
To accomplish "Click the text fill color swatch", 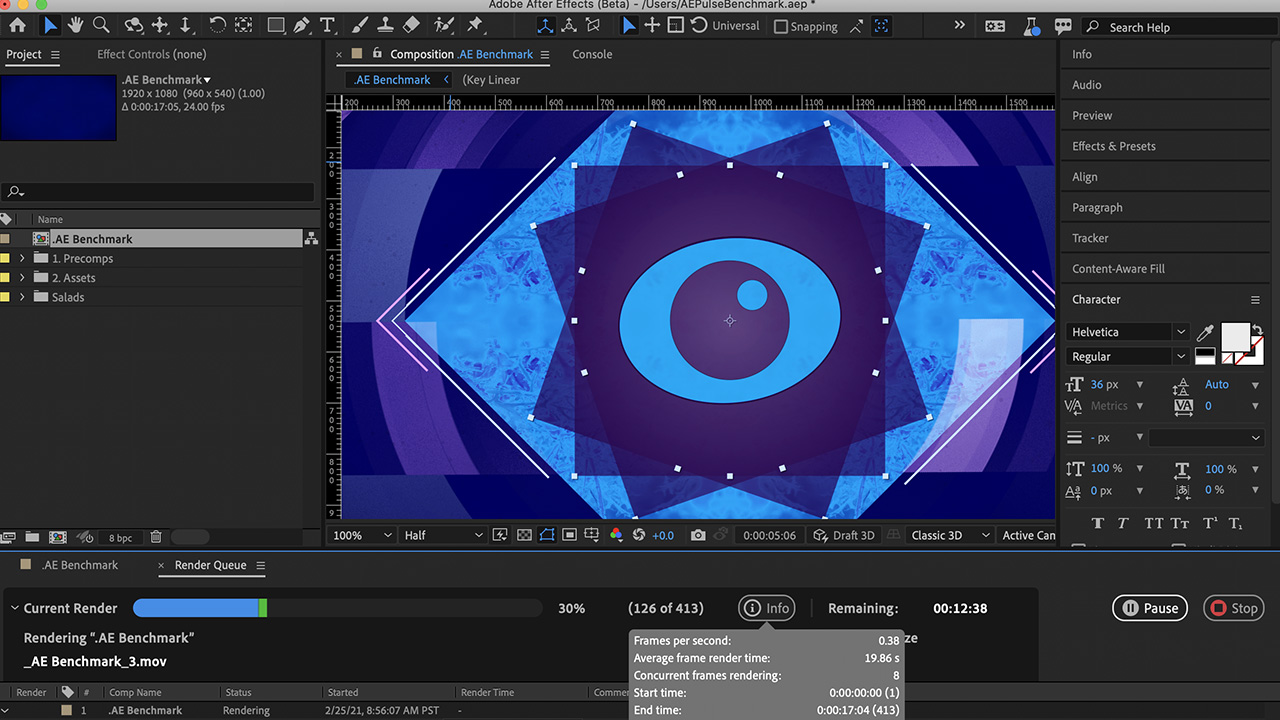I will coord(1235,337).
